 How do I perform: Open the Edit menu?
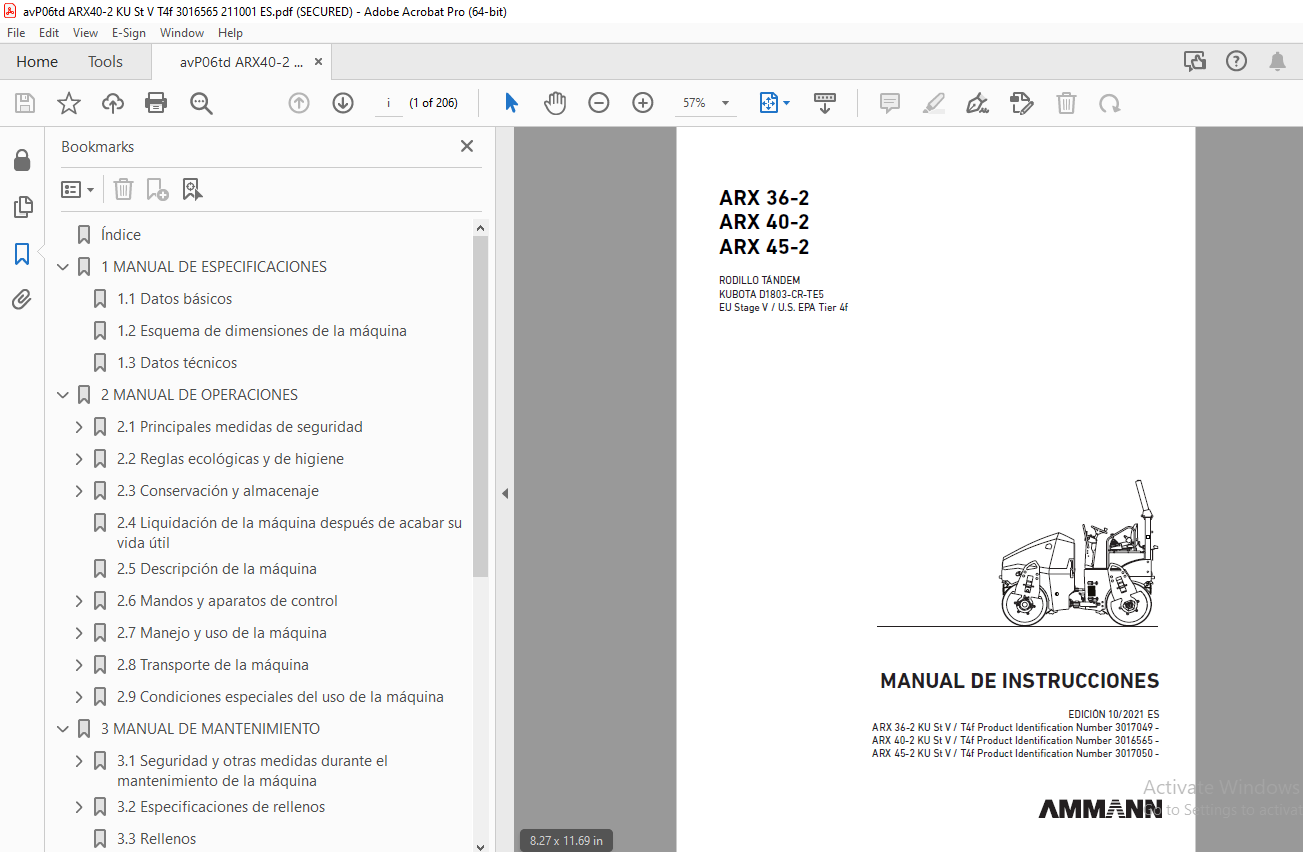(x=49, y=33)
